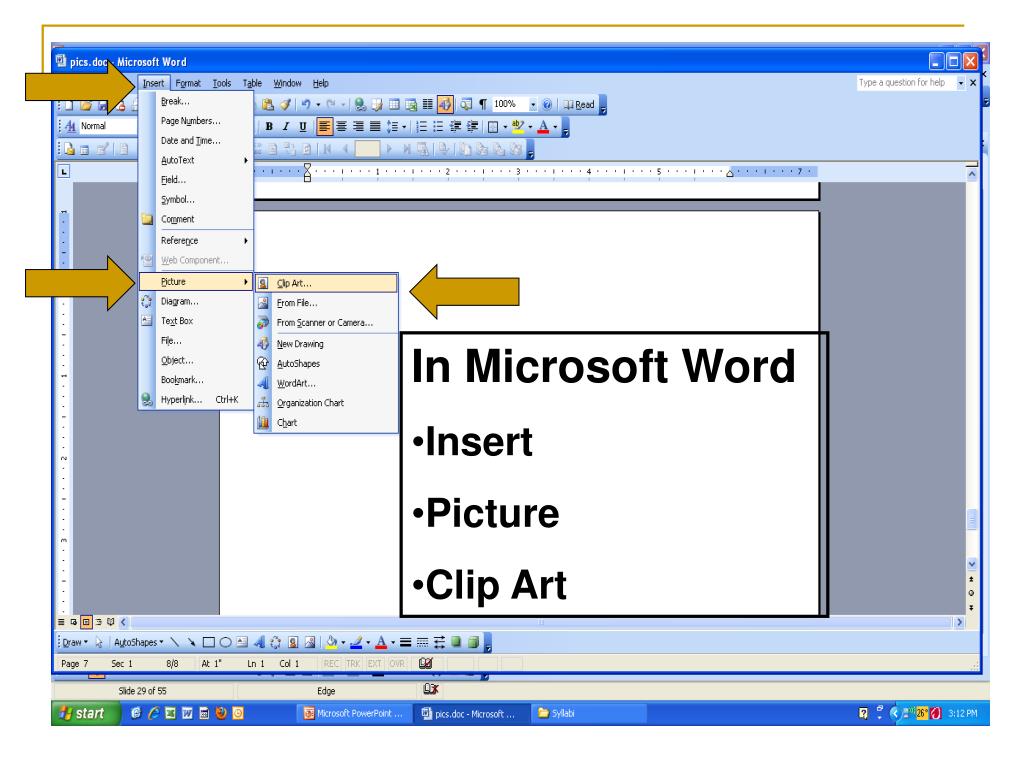Choose Break in the Insert menu

tap(196, 101)
